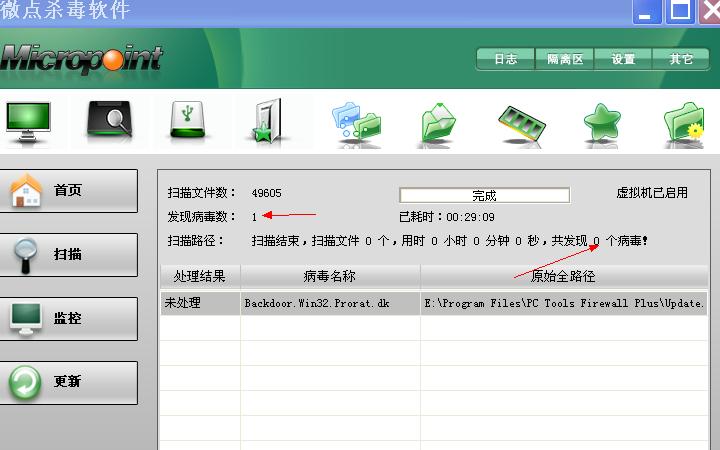The image size is (720, 450).
Task: Sort by 病毒名称 column header
Action: (330, 276)
